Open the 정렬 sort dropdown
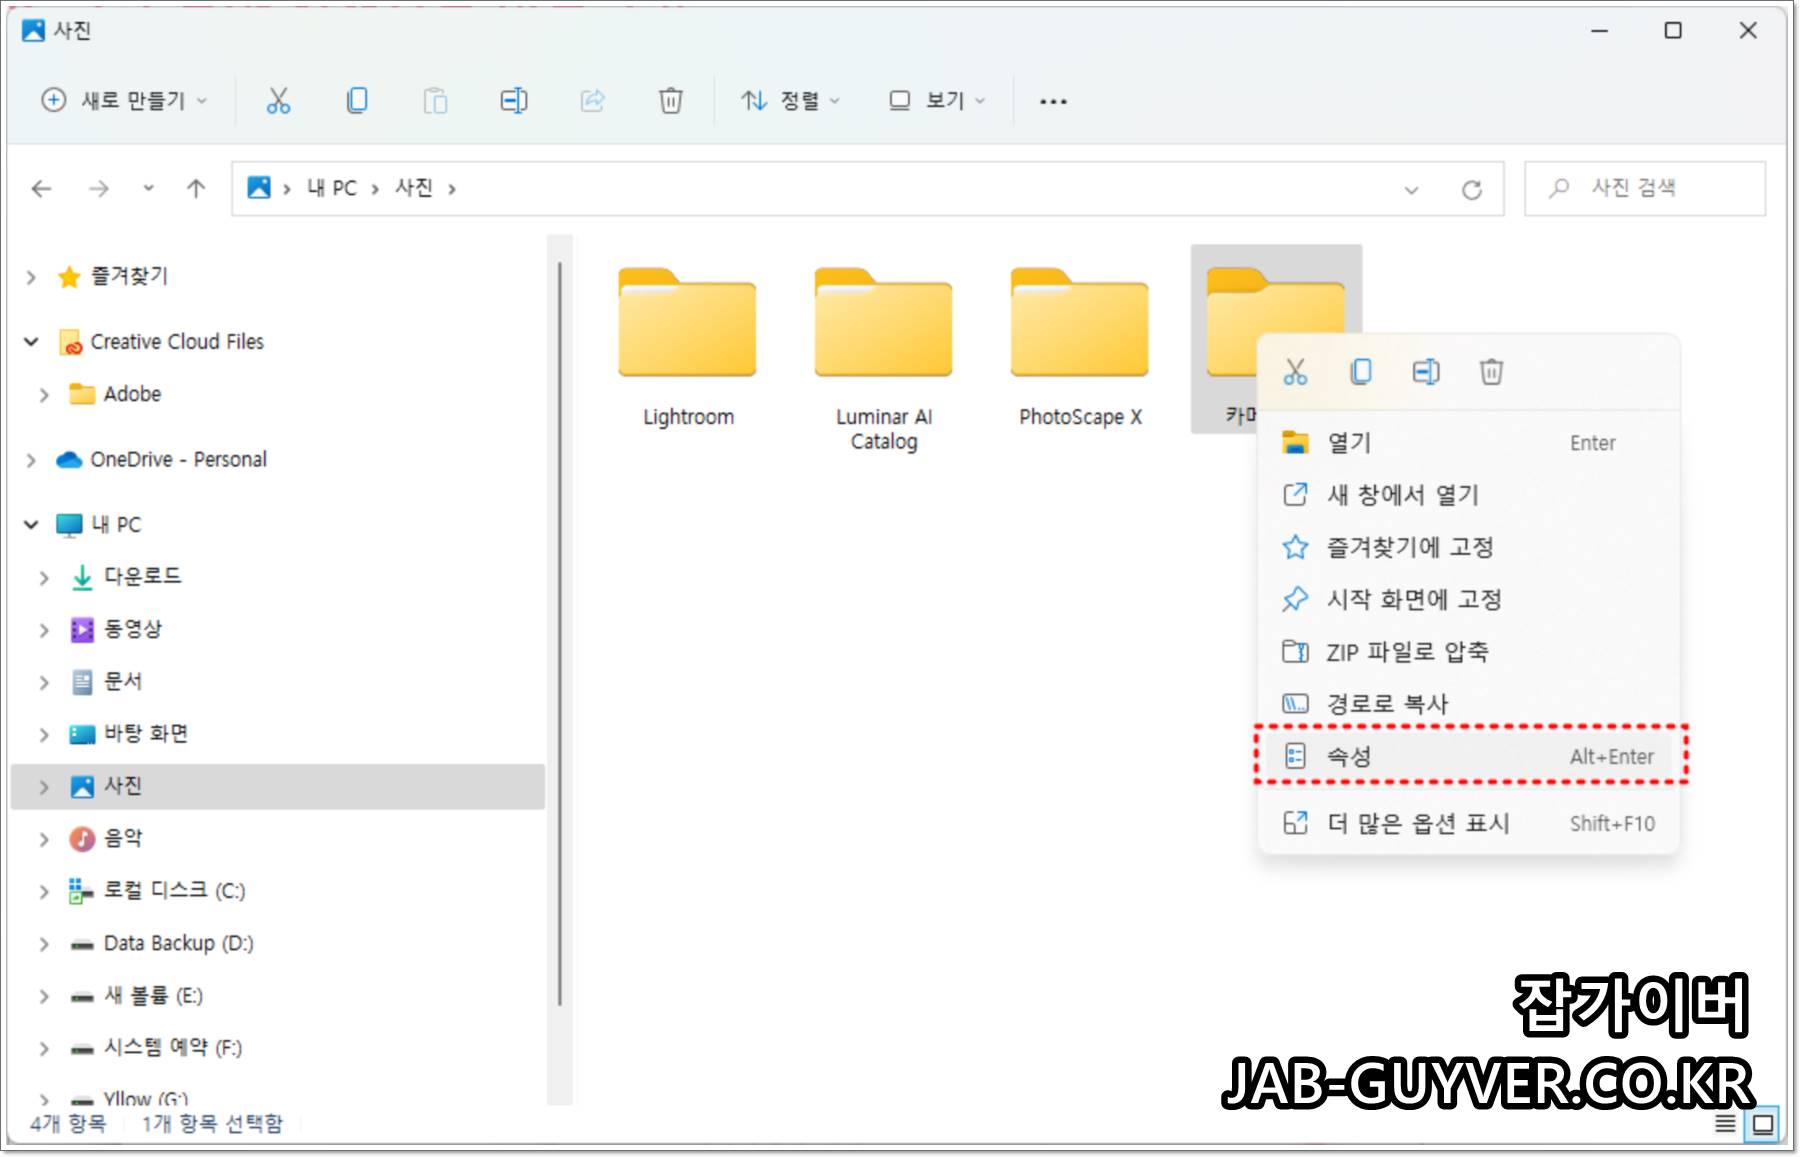Image resolution: width=1800 pixels, height=1157 pixels. click(x=790, y=100)
